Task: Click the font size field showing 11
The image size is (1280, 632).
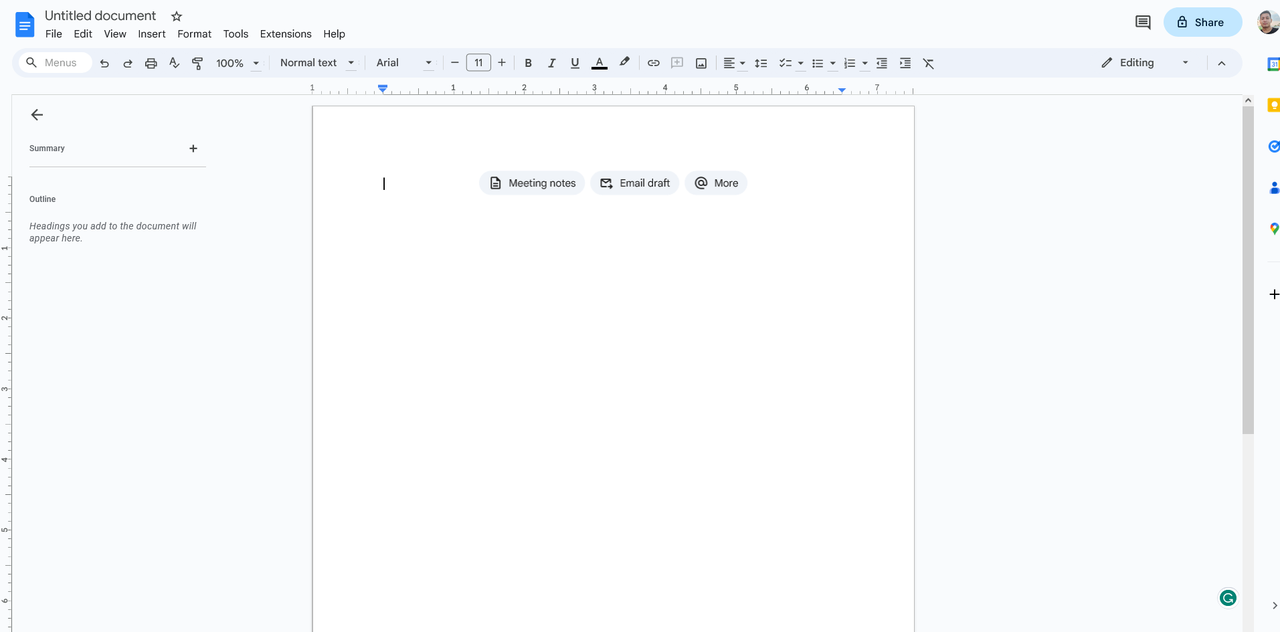Action: coord(478,63)
